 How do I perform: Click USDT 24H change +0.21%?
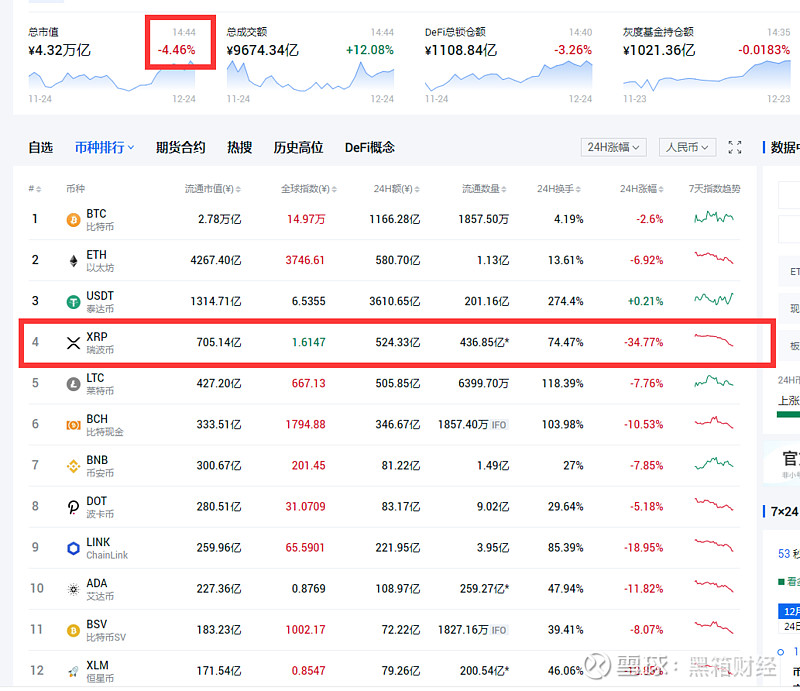point(645,302)
